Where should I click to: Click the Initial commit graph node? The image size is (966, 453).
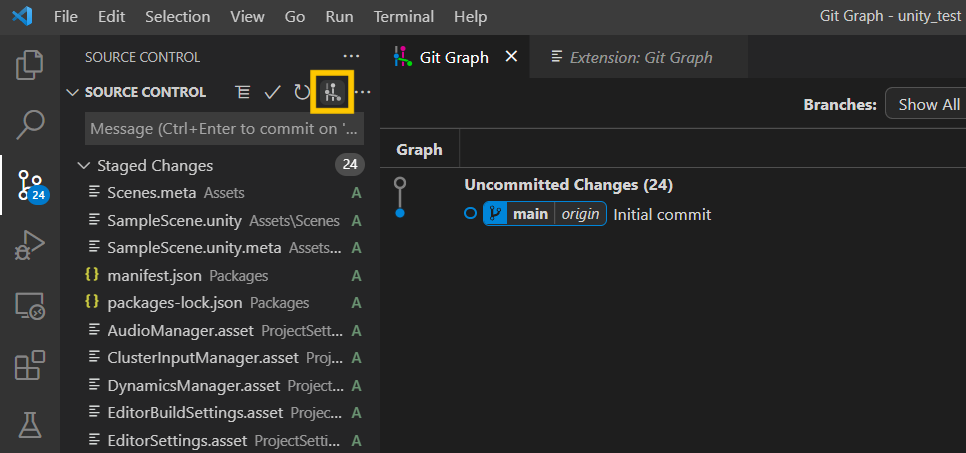(400, 213)
